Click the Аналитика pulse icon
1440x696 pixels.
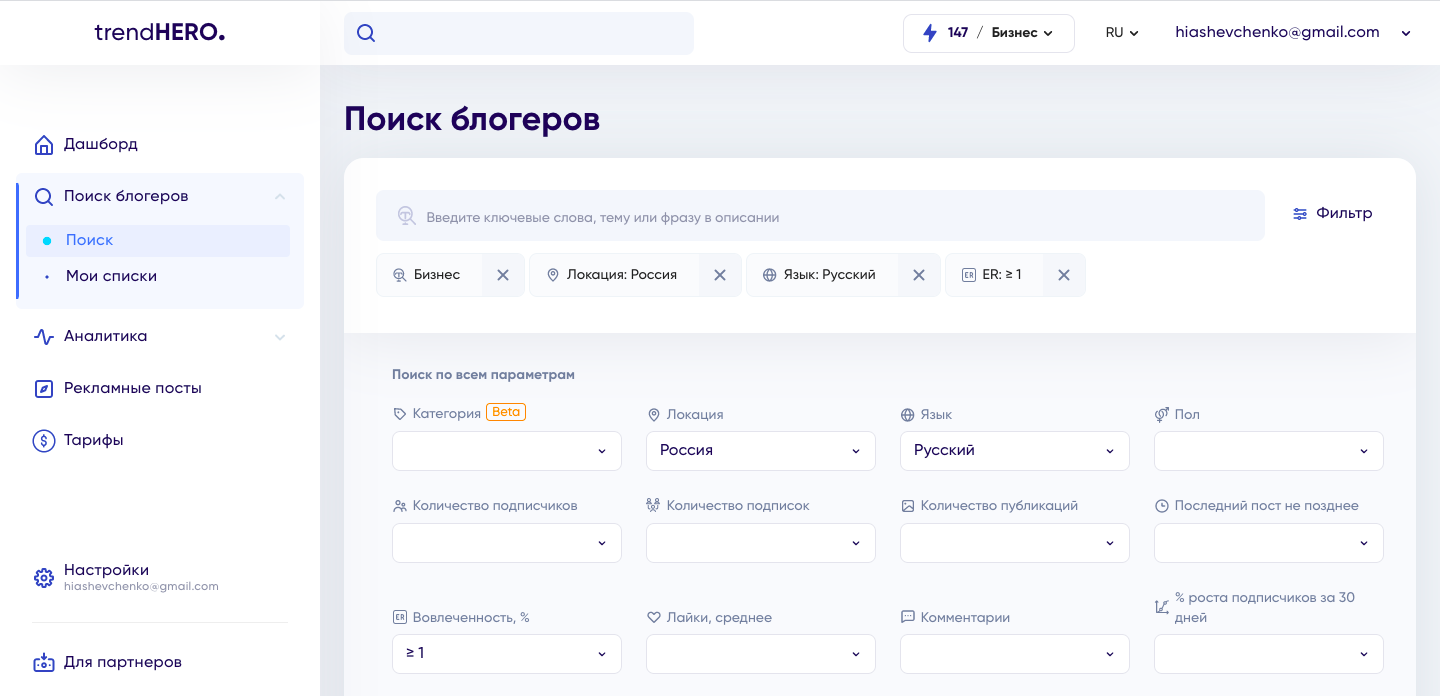click(43, 337)
